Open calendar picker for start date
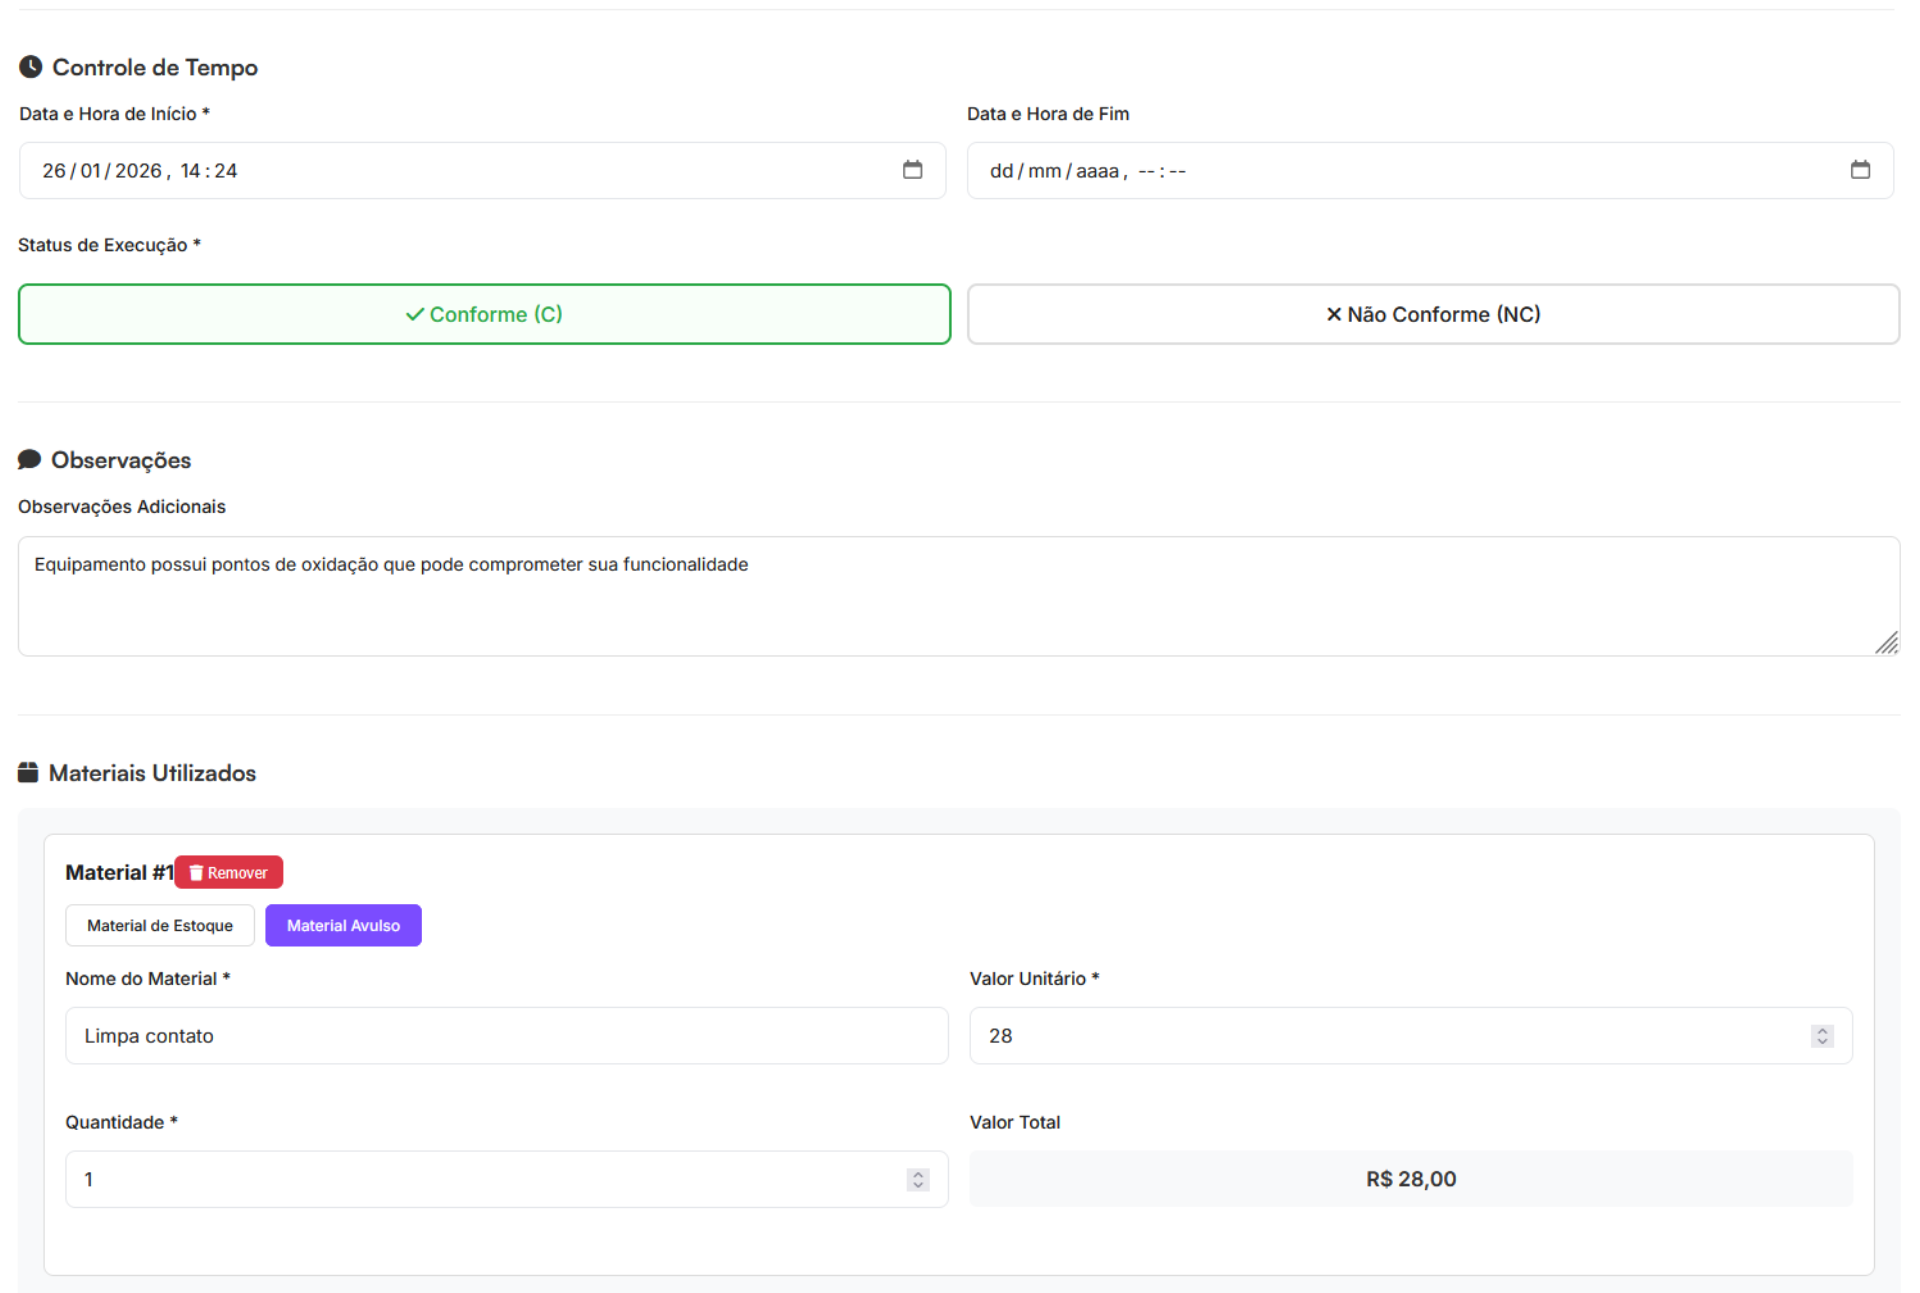This screenshot has height=1293, width=1920. [912, 170]
